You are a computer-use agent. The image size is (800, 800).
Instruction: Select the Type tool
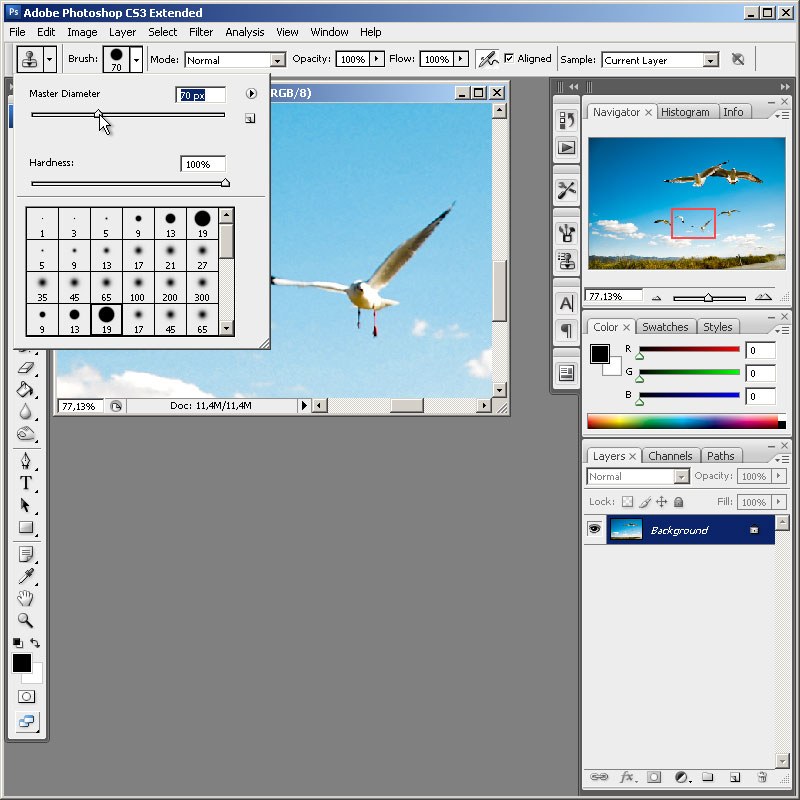[x=26, y=483]
